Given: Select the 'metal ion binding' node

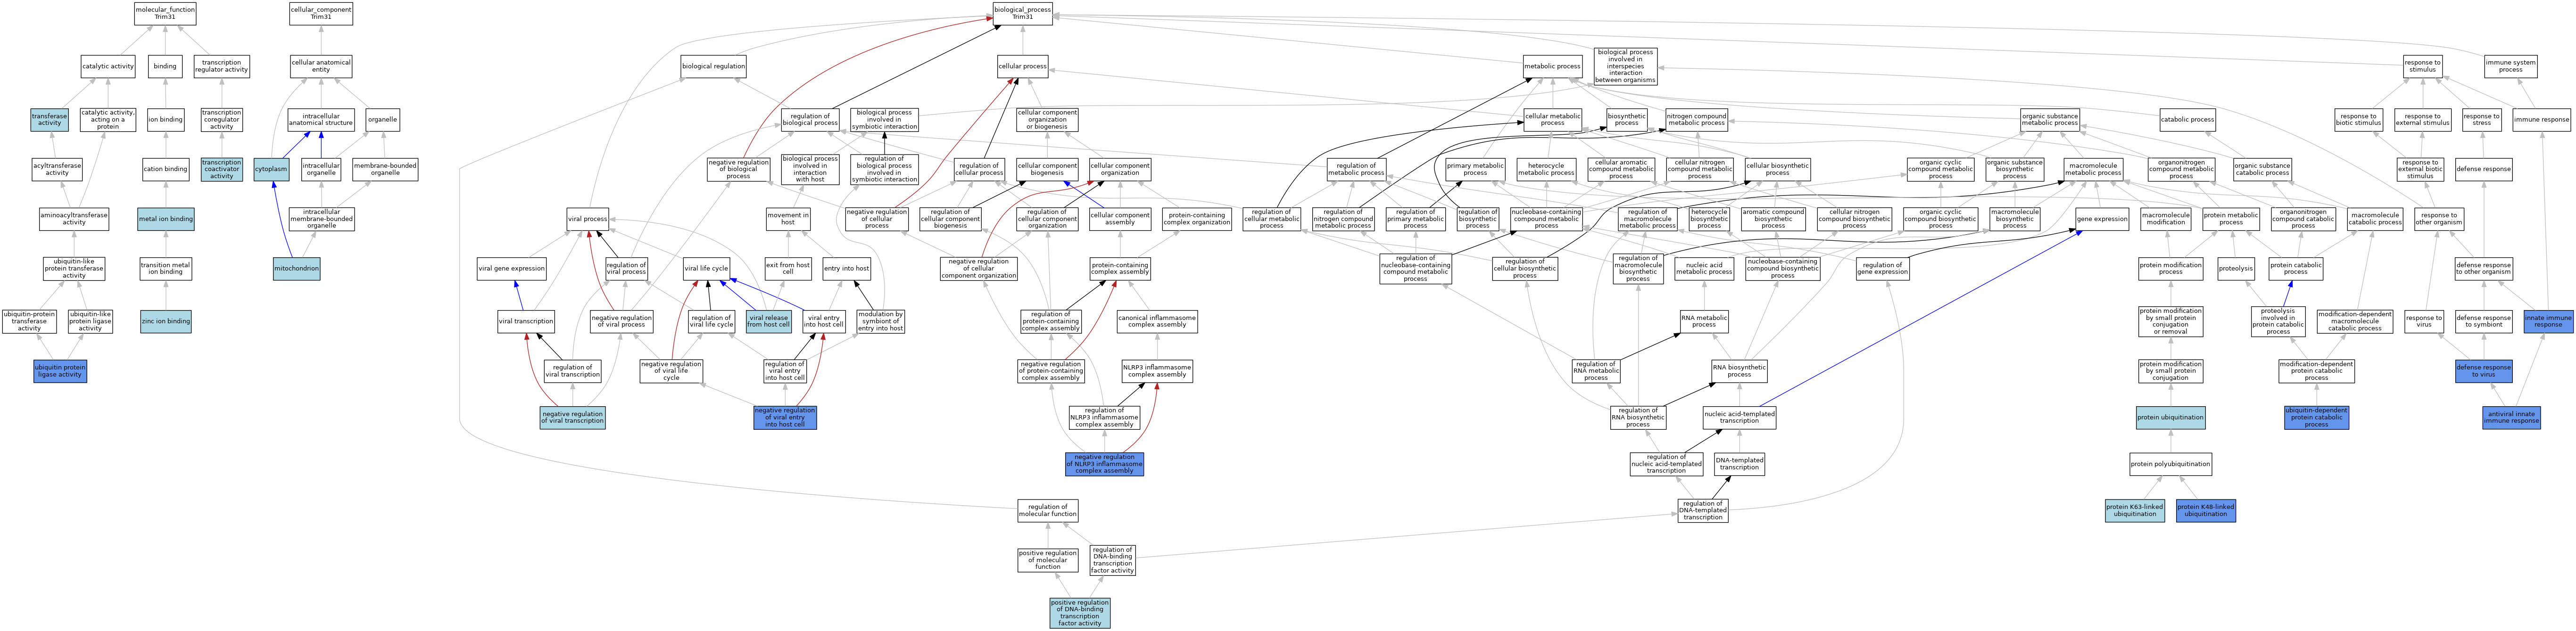Looking at the screenshot, I should [x=166, y=219].
